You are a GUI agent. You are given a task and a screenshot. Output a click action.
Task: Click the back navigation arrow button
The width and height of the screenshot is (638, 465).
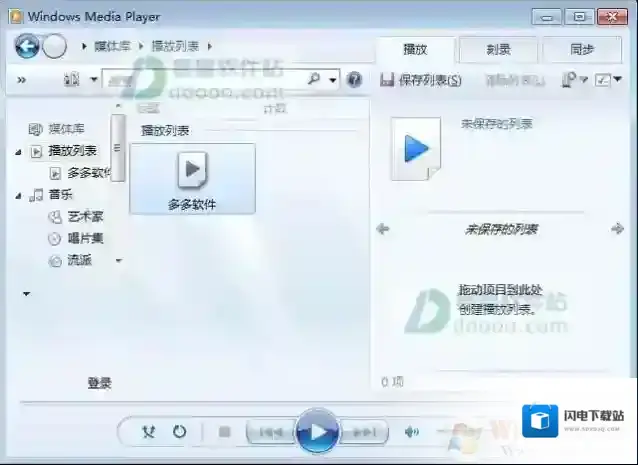[27, 46]
